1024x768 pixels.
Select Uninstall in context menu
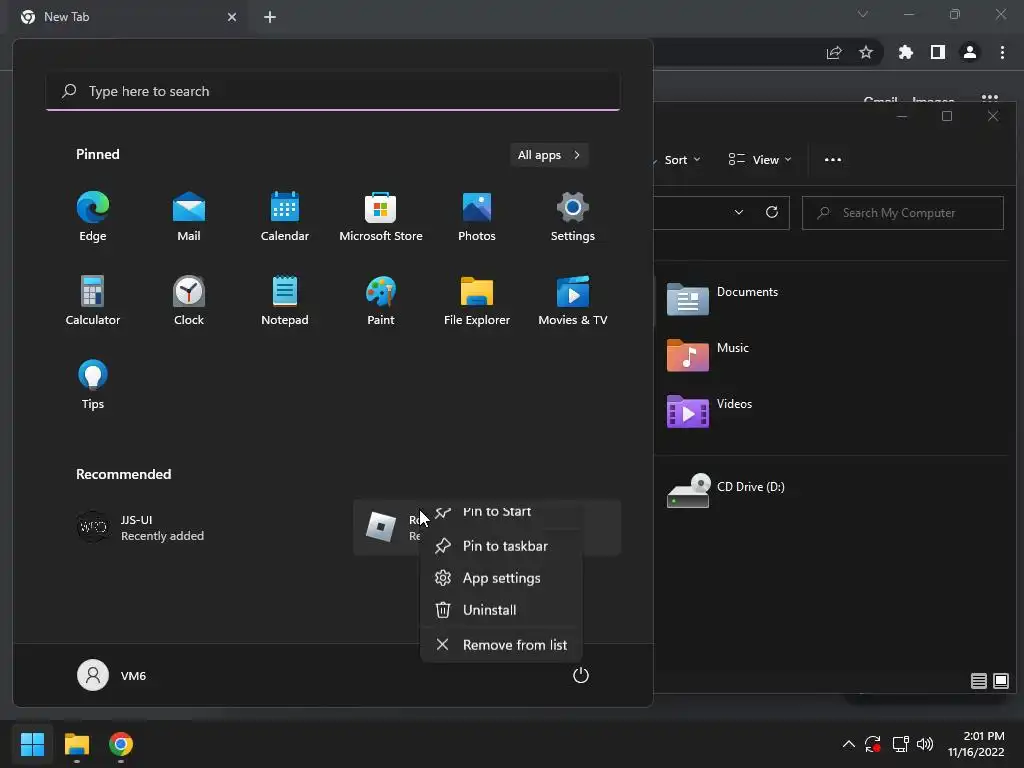pyautogui.click(x=501, y=610)
